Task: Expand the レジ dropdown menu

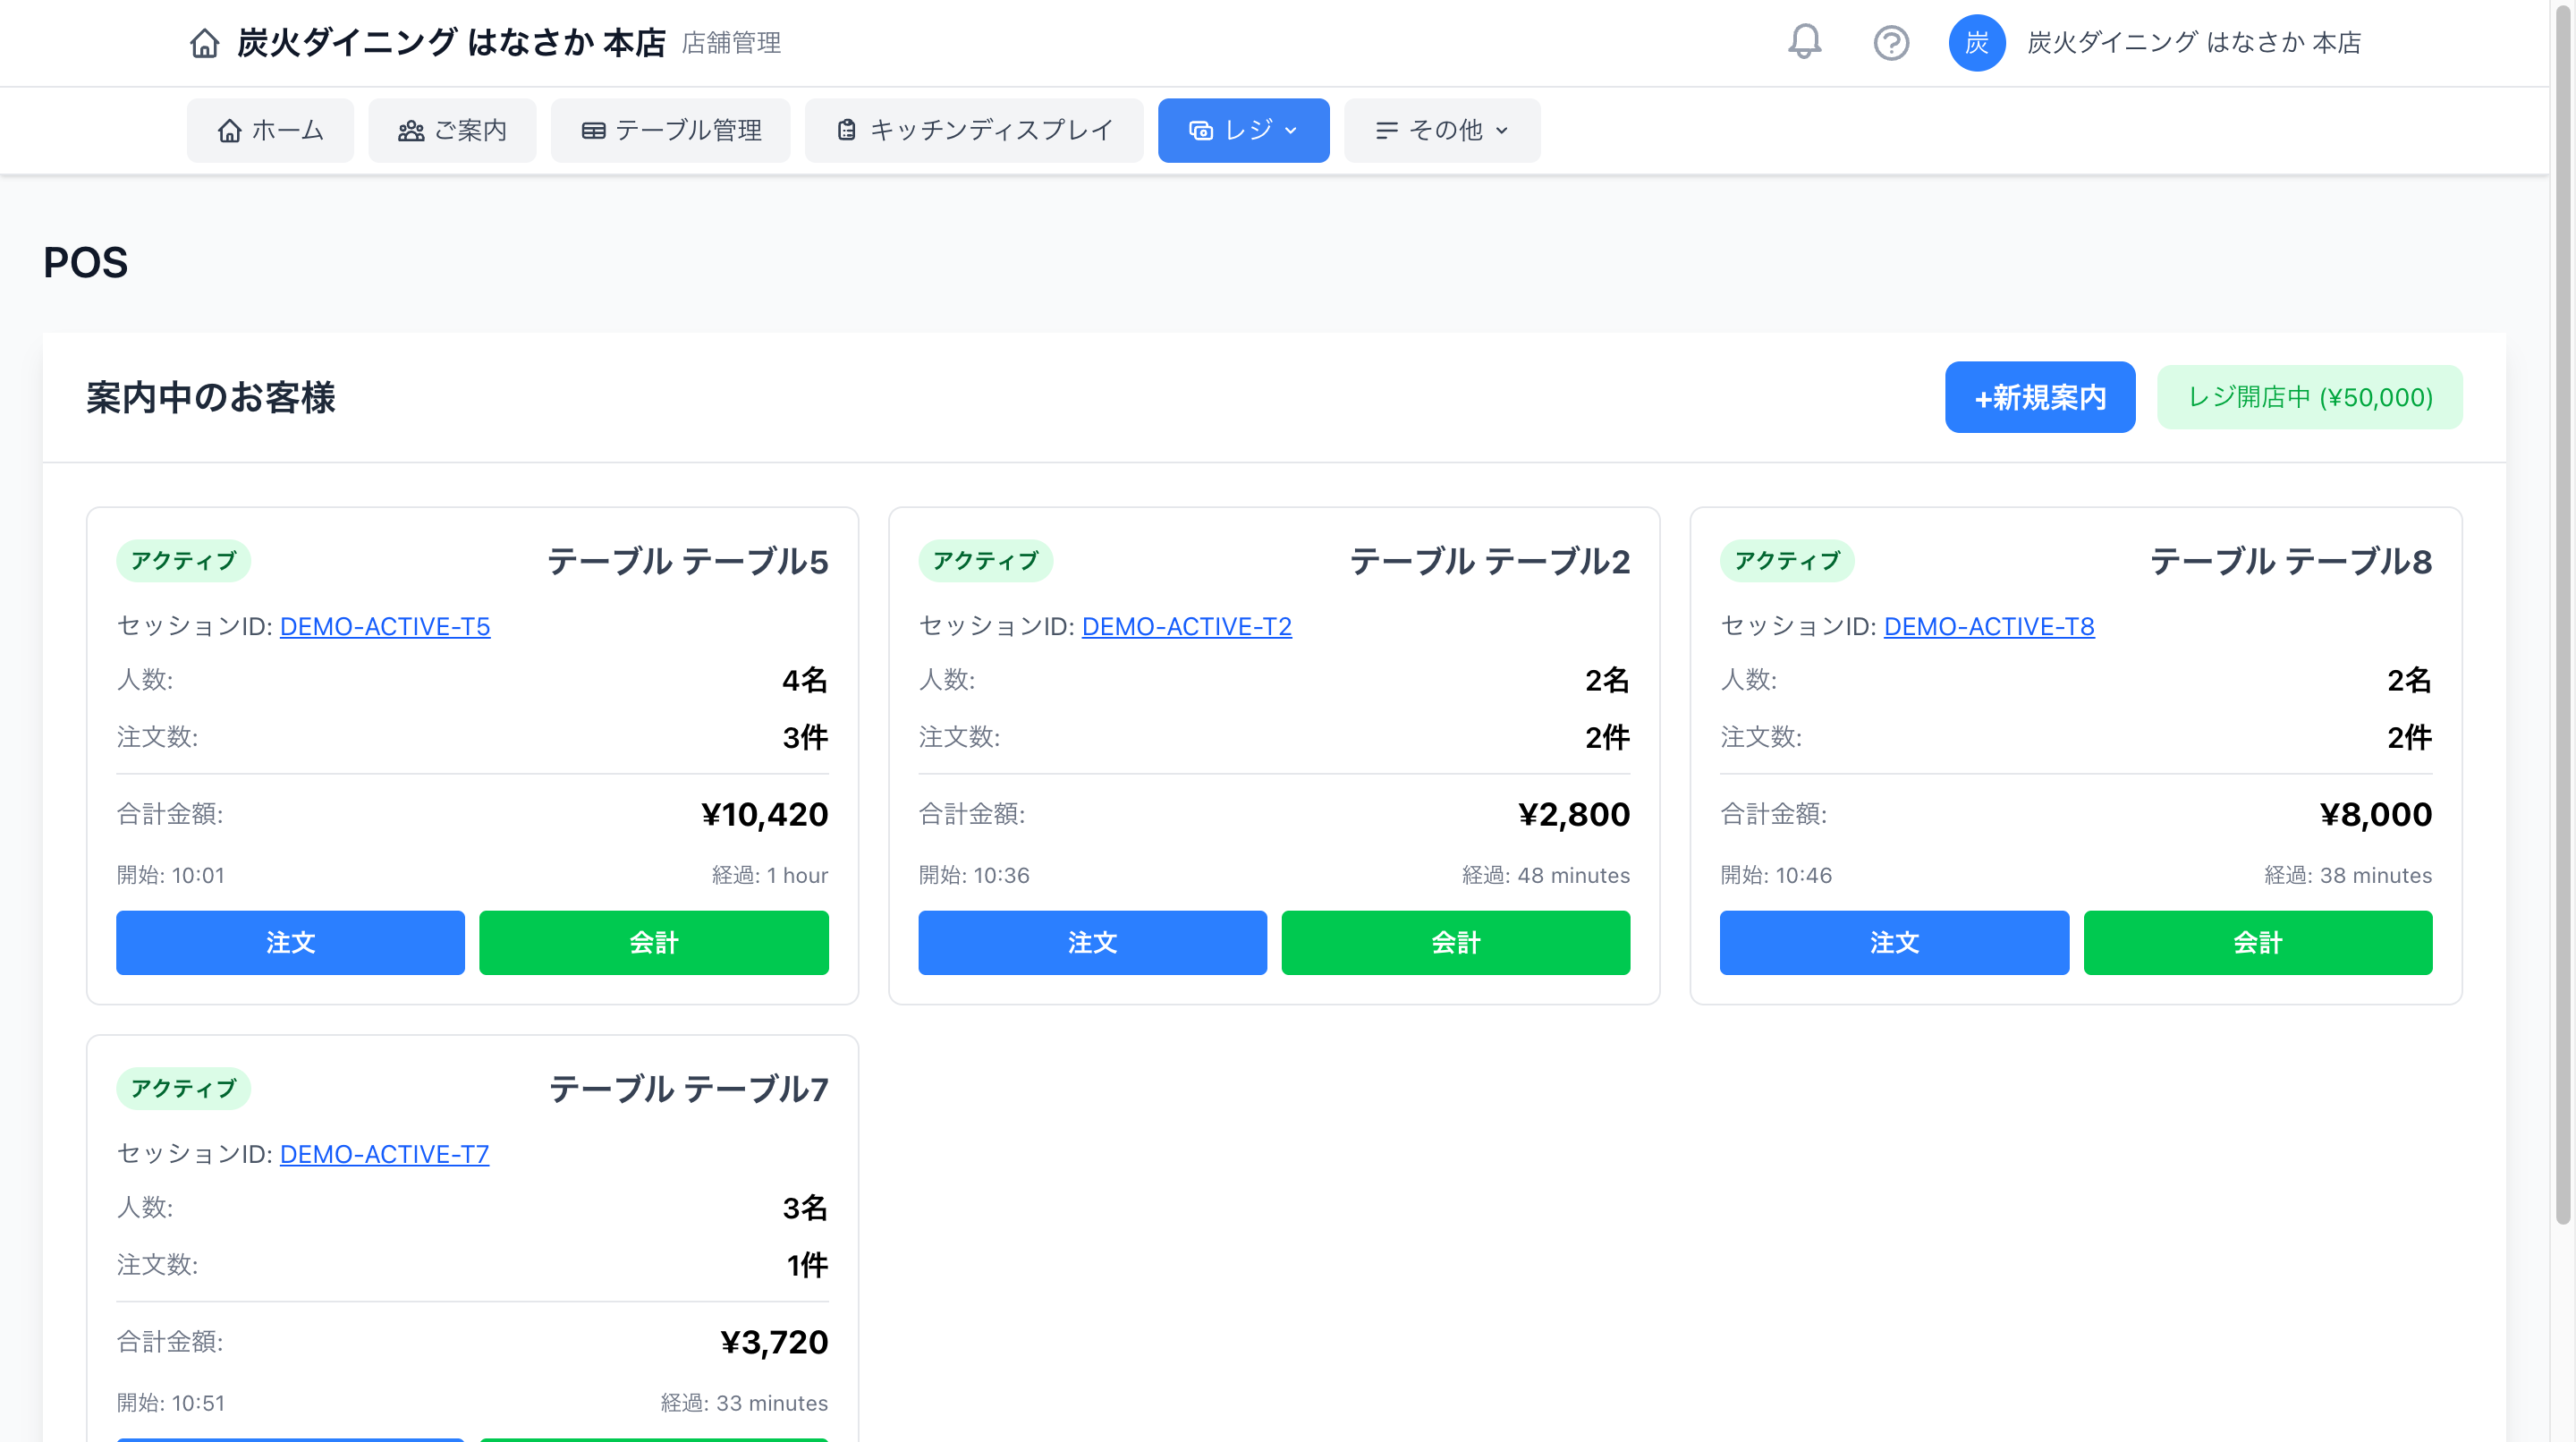Action: [x=1243, y=130]
